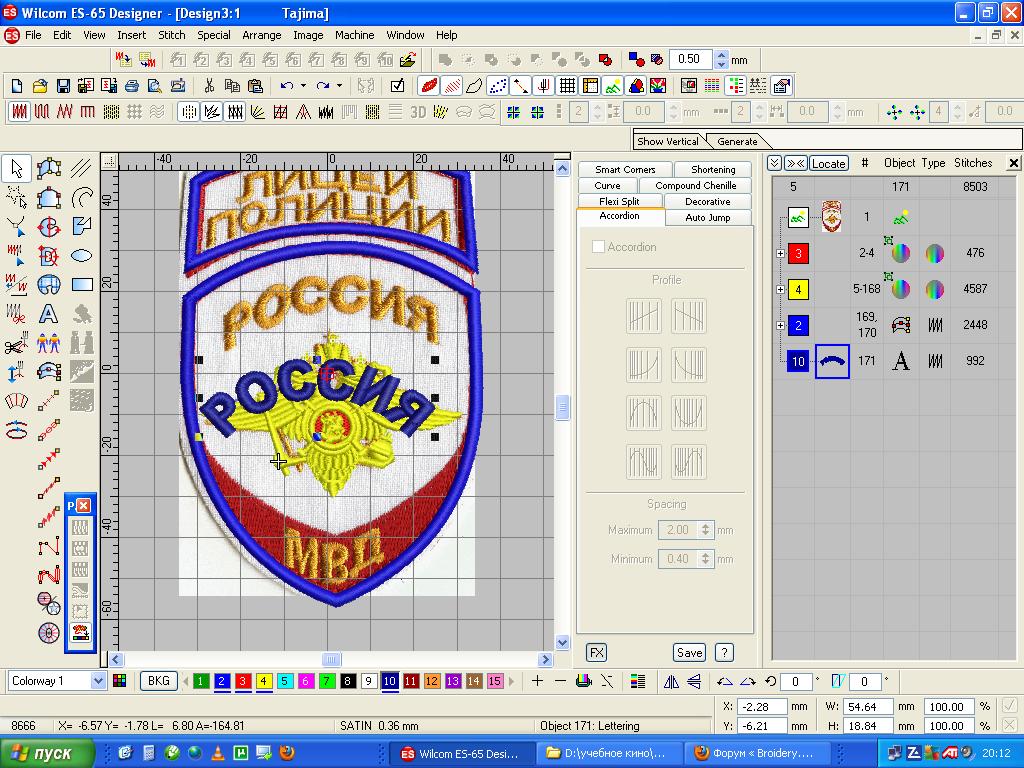Viewport: 1024px width, 768px height.
Task: Click the Cut scissors icon
Action: click(x=209, y=86)
